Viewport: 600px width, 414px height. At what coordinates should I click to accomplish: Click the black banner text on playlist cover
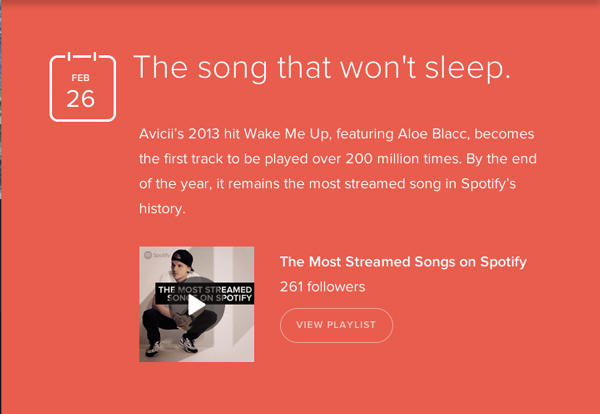point(196,293)
